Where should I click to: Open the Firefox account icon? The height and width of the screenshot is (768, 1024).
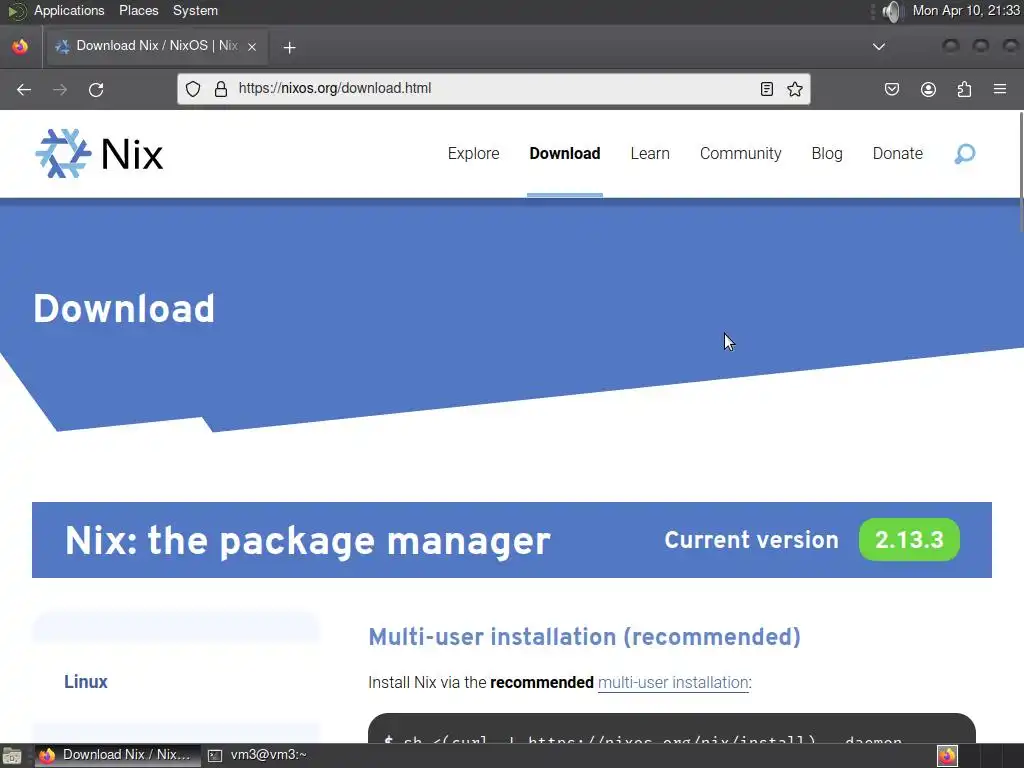click(928, 89)
